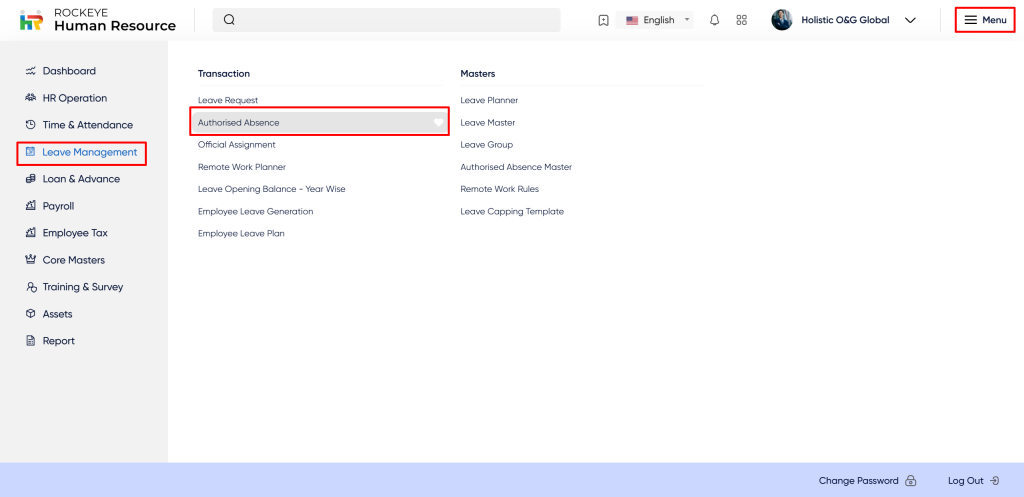Click the lock icon beside Change Password
Screen dimensions: 1024x497
pyautogui.click(x=910, y=481)
